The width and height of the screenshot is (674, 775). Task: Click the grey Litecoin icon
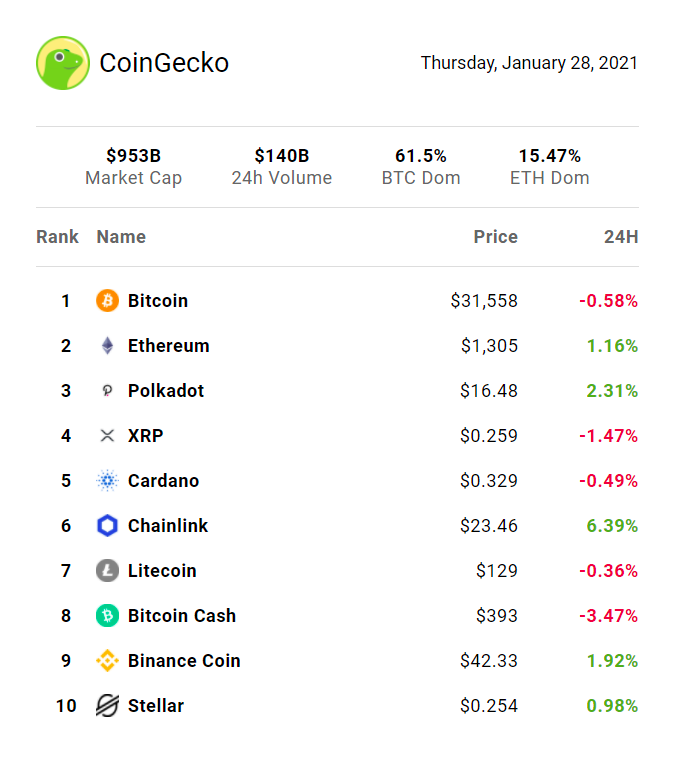click(107, 571)
